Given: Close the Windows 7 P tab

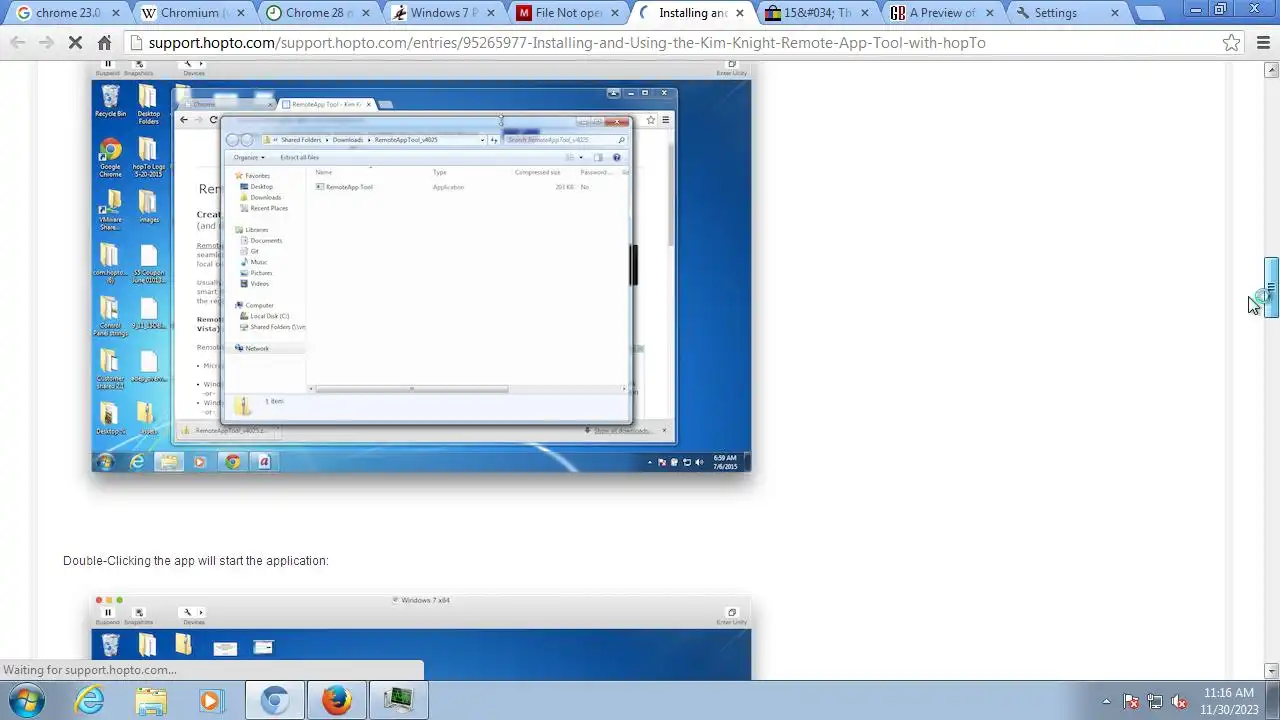Looking at the screenshot, I should click(490, 13).
